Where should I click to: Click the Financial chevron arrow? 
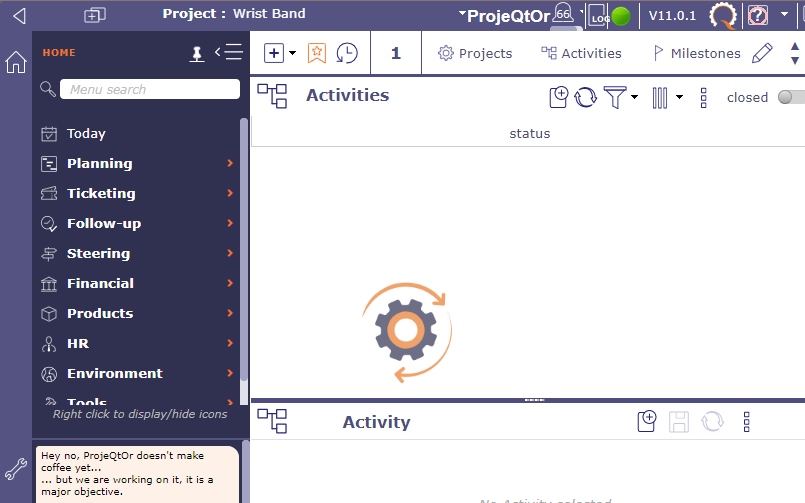230,283
